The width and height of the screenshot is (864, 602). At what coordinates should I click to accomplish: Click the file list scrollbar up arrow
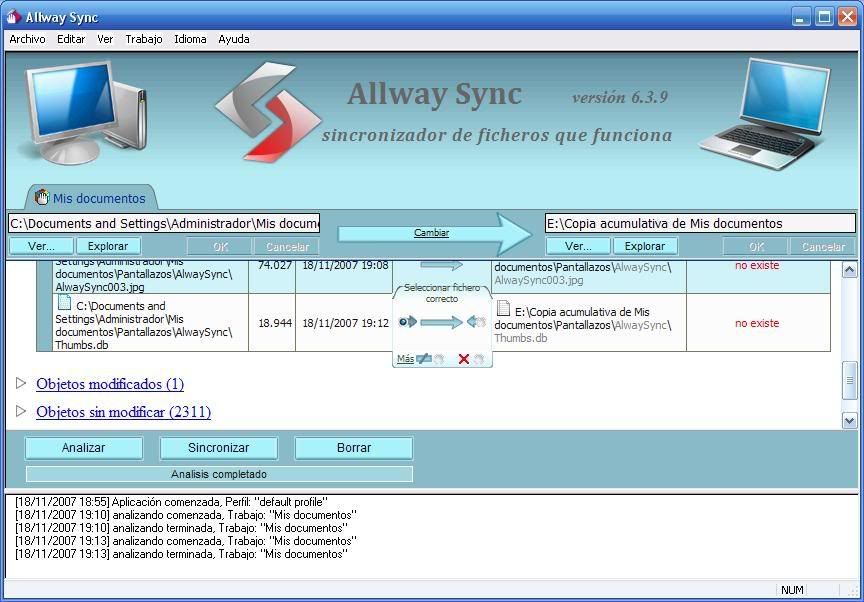[x=850, y=270]
